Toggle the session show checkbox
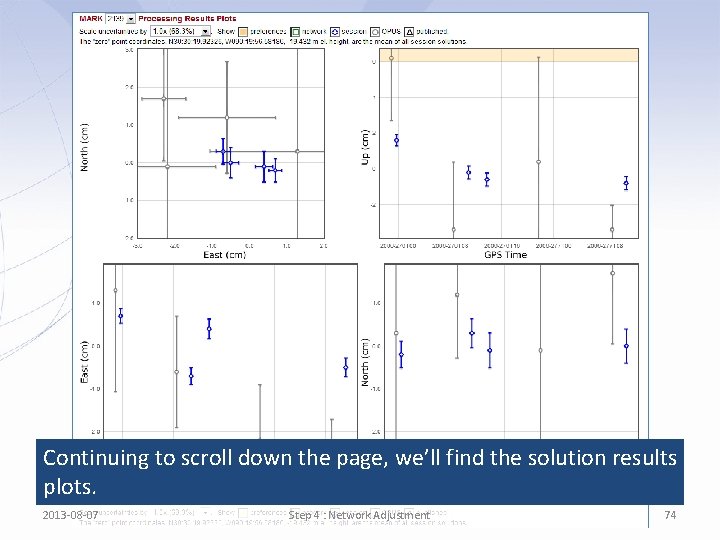 pos(335,32)
